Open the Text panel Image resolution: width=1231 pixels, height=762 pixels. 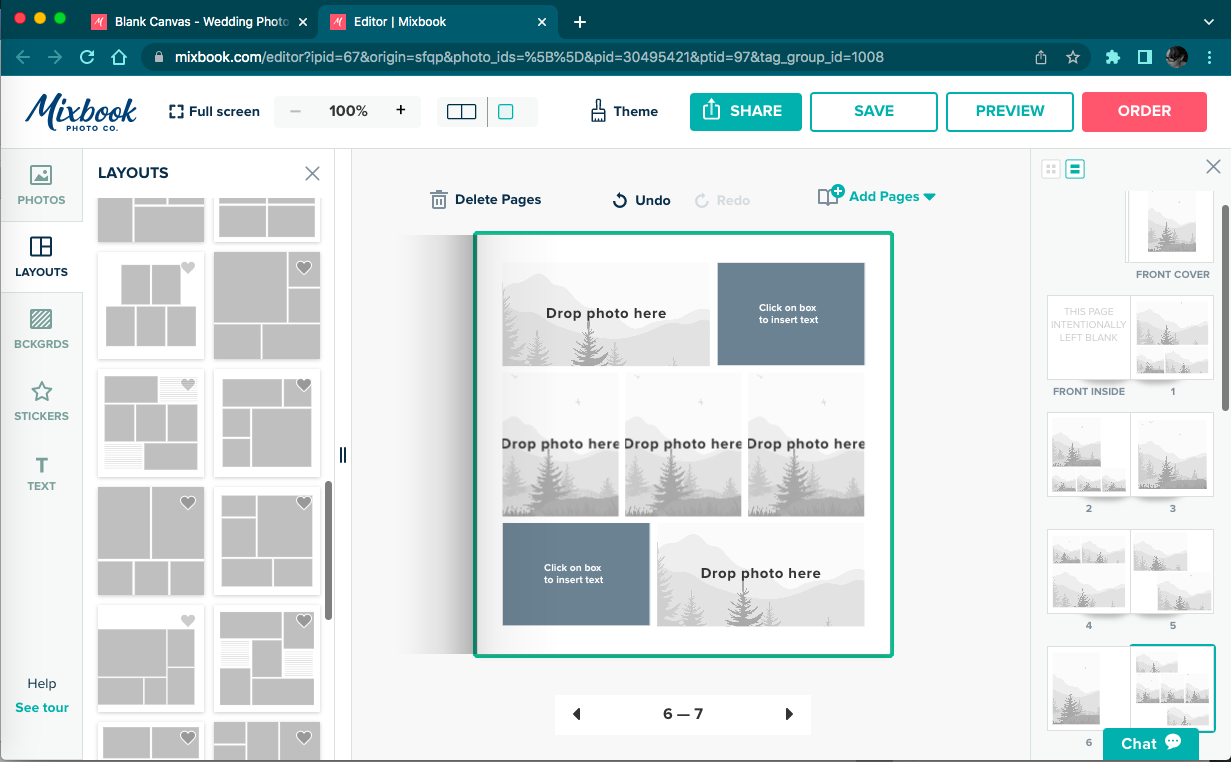tap(41, 473)
